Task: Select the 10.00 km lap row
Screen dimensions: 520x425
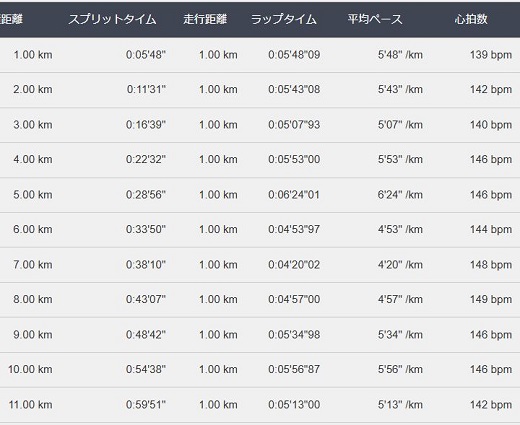Action: point(260,369)
